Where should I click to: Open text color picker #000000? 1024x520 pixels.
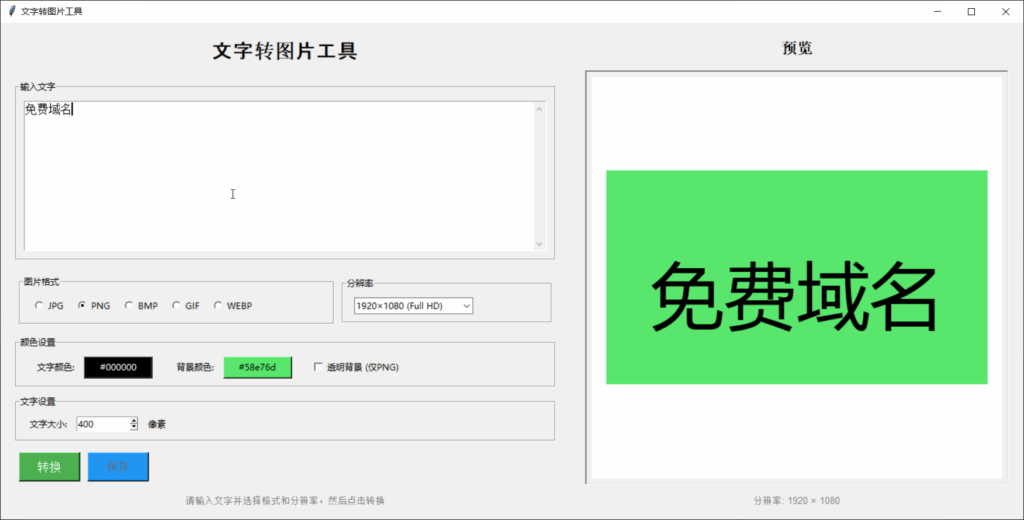point(118,367)
